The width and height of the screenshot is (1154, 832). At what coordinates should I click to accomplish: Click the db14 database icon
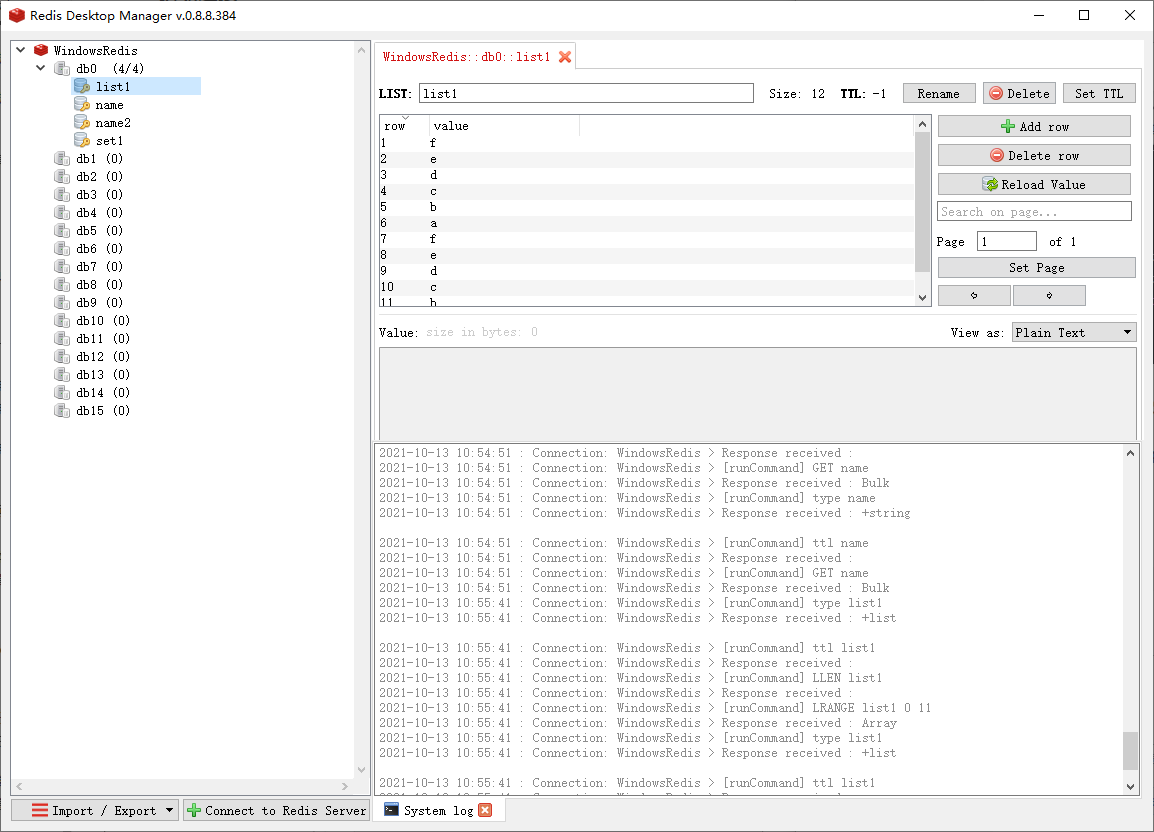pos(62,393)
